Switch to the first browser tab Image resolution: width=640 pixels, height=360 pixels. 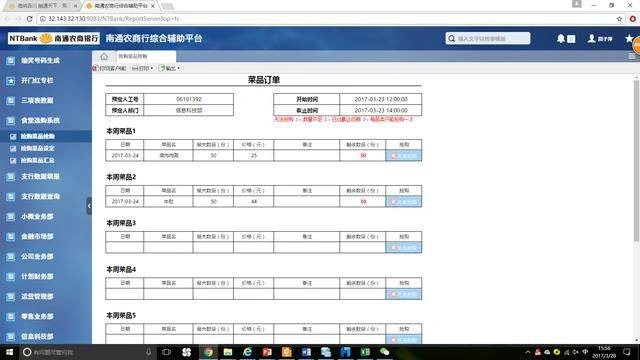pyautogui.click(x=43, y=6)
